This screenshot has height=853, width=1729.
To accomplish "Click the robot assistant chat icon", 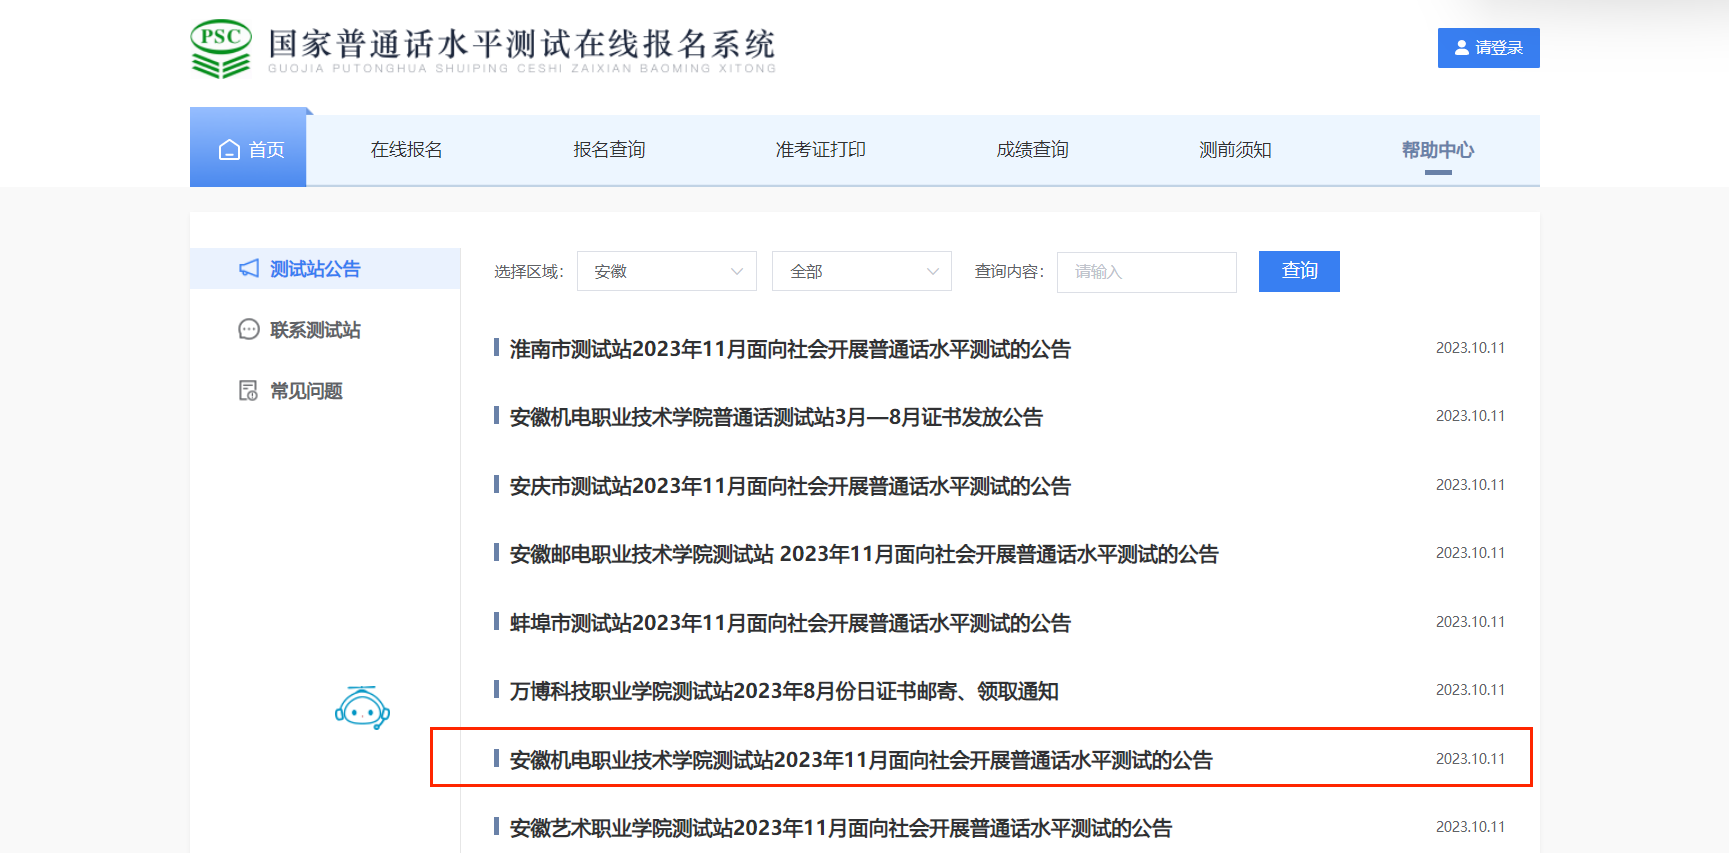I will tap(362, 708).
